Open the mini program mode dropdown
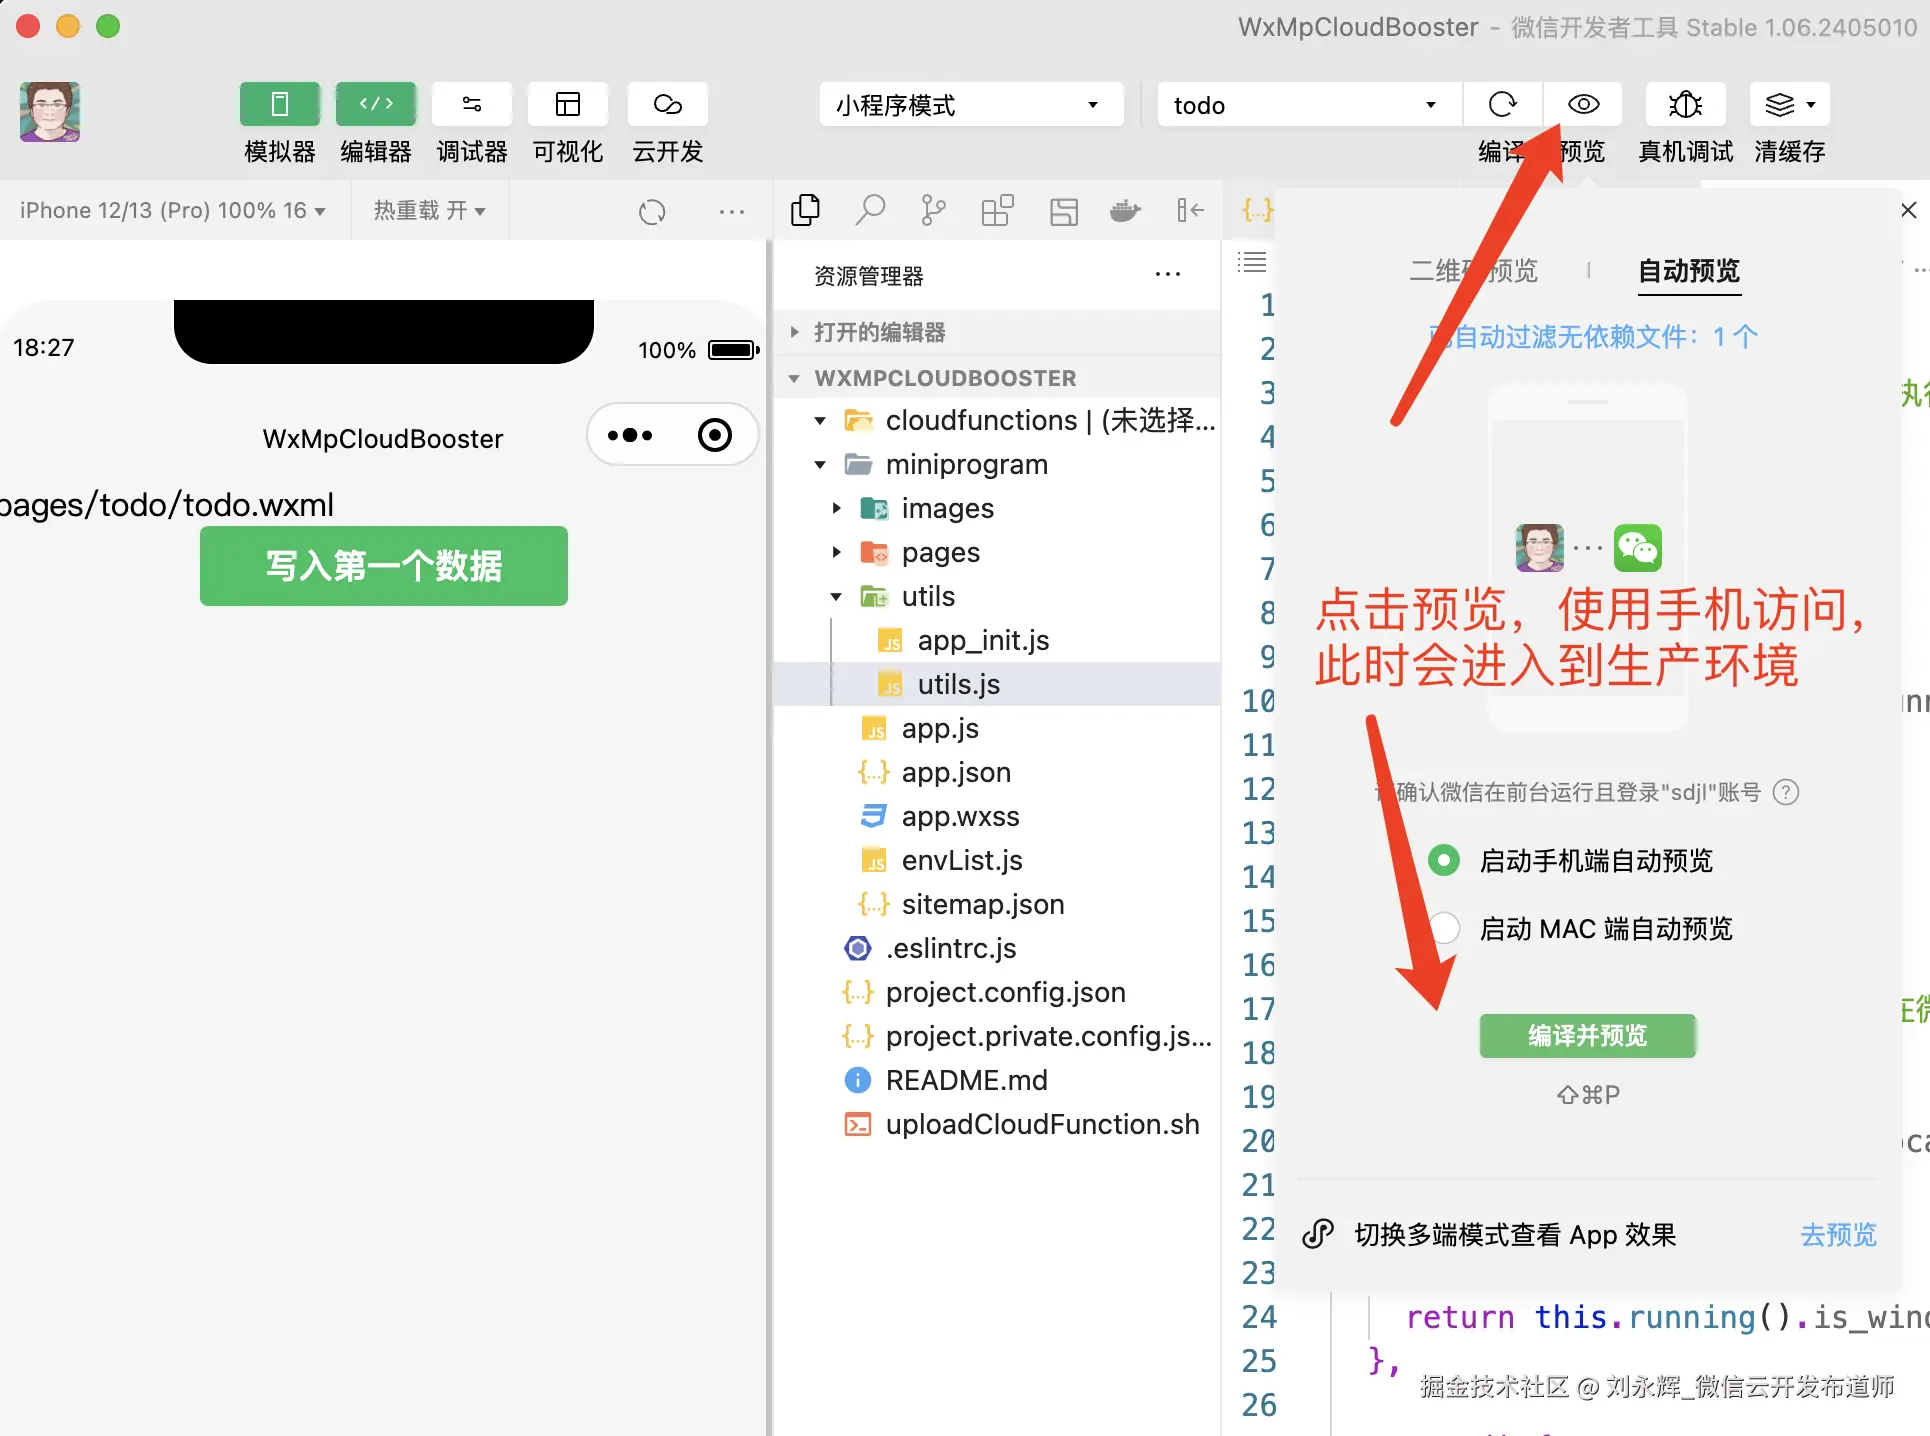Screen dimensions: 1930x1436 point(969,105)
